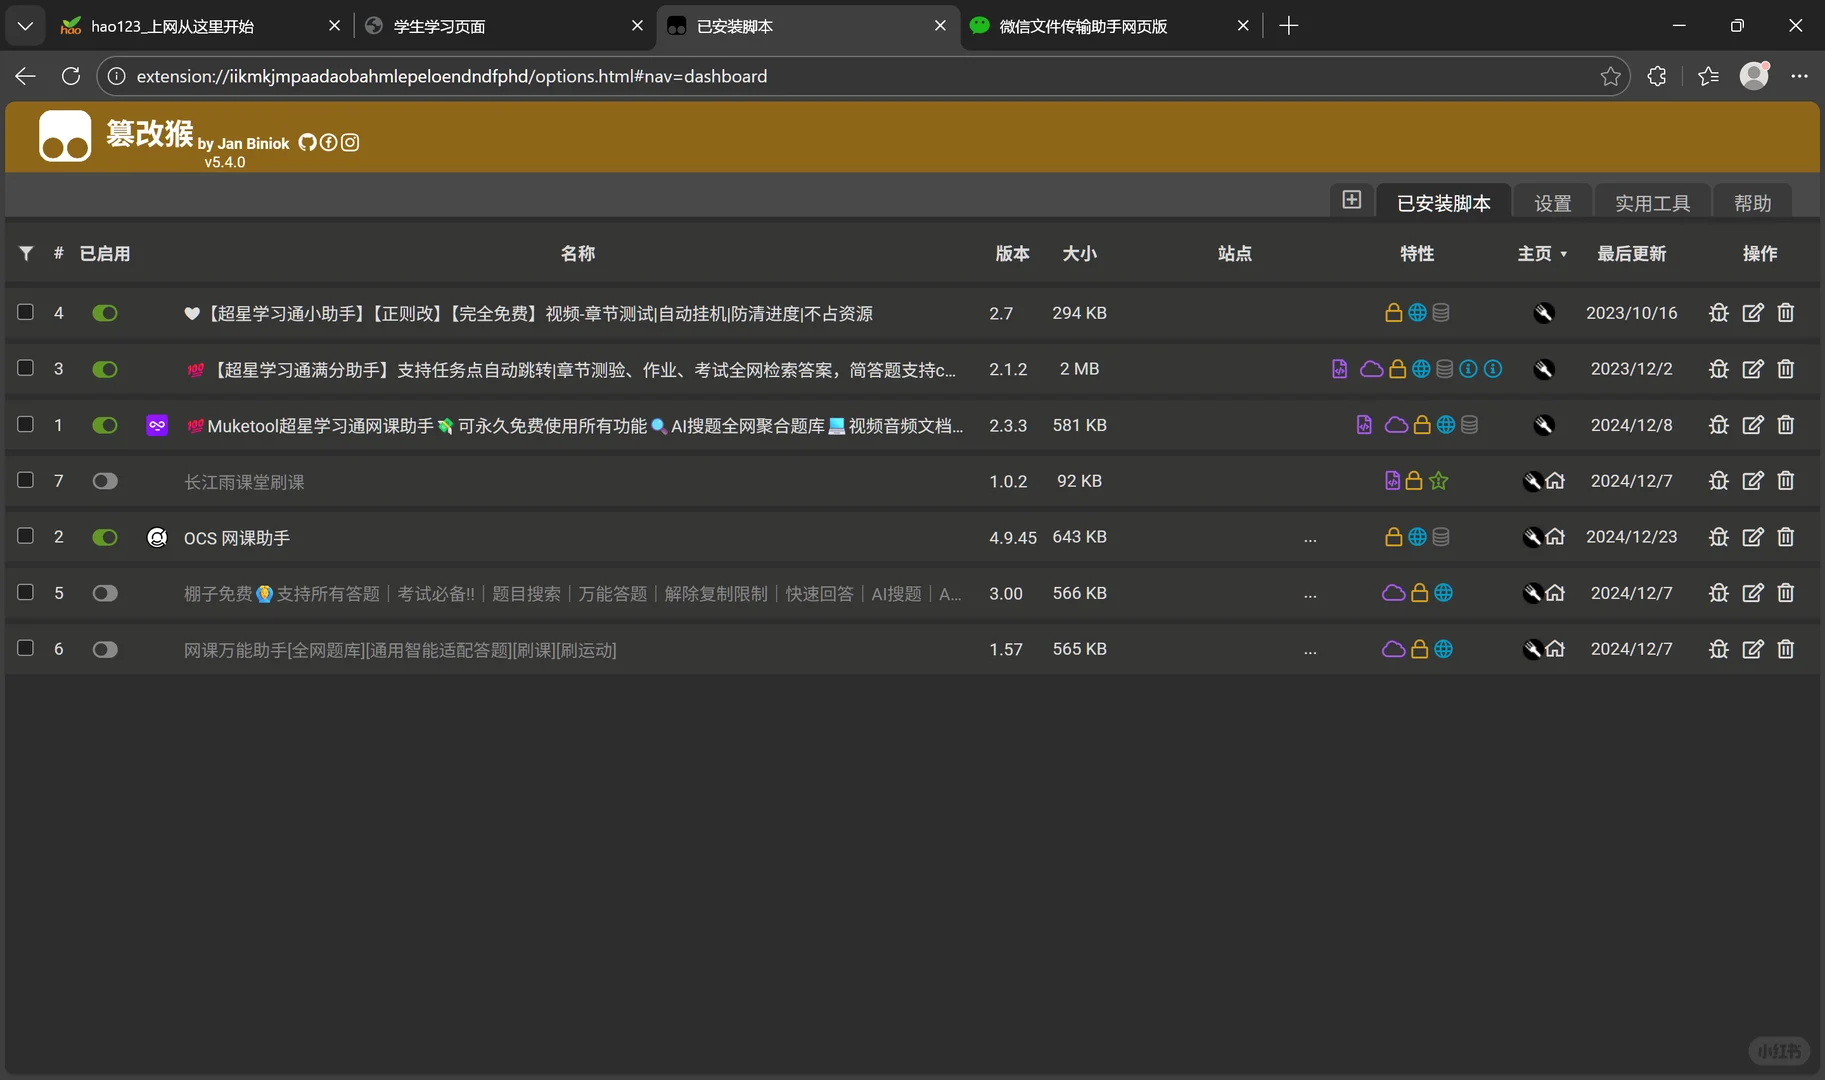This screenshot has height=1080, width=1825.
Task: Click the Tampermonkey monkey logo
Action: pyautogui.click(x=65, y=136)
